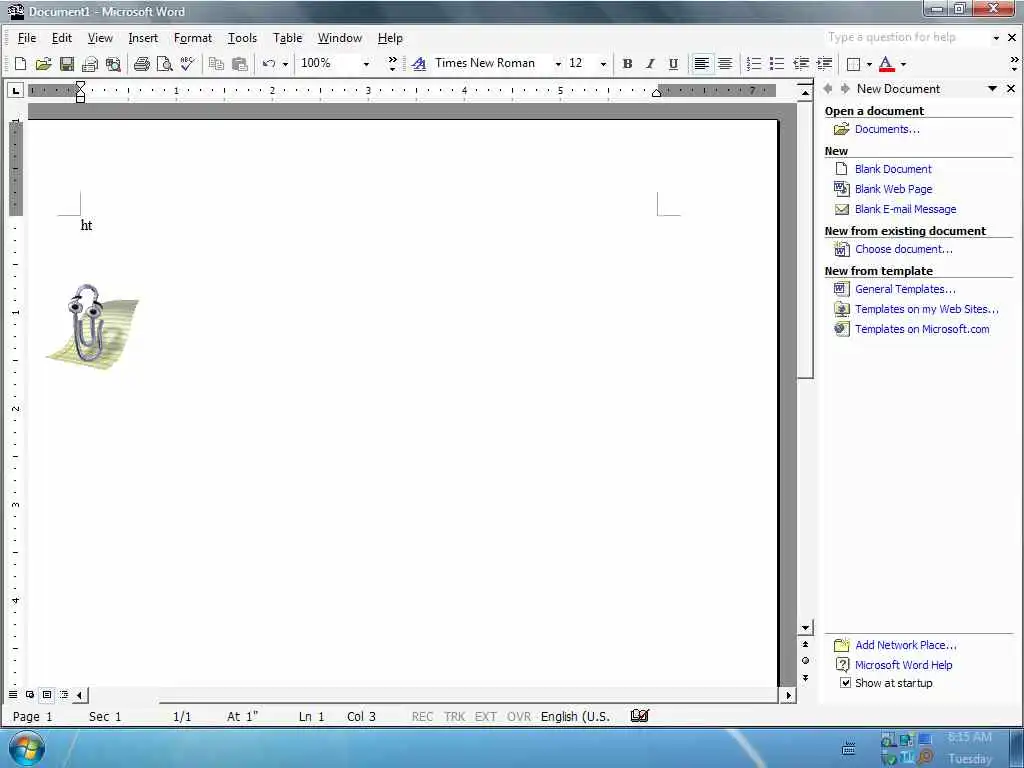Open Microsoft Word Help link
The height and width of the screenshot is (768, 1024).
pos(903,665)
